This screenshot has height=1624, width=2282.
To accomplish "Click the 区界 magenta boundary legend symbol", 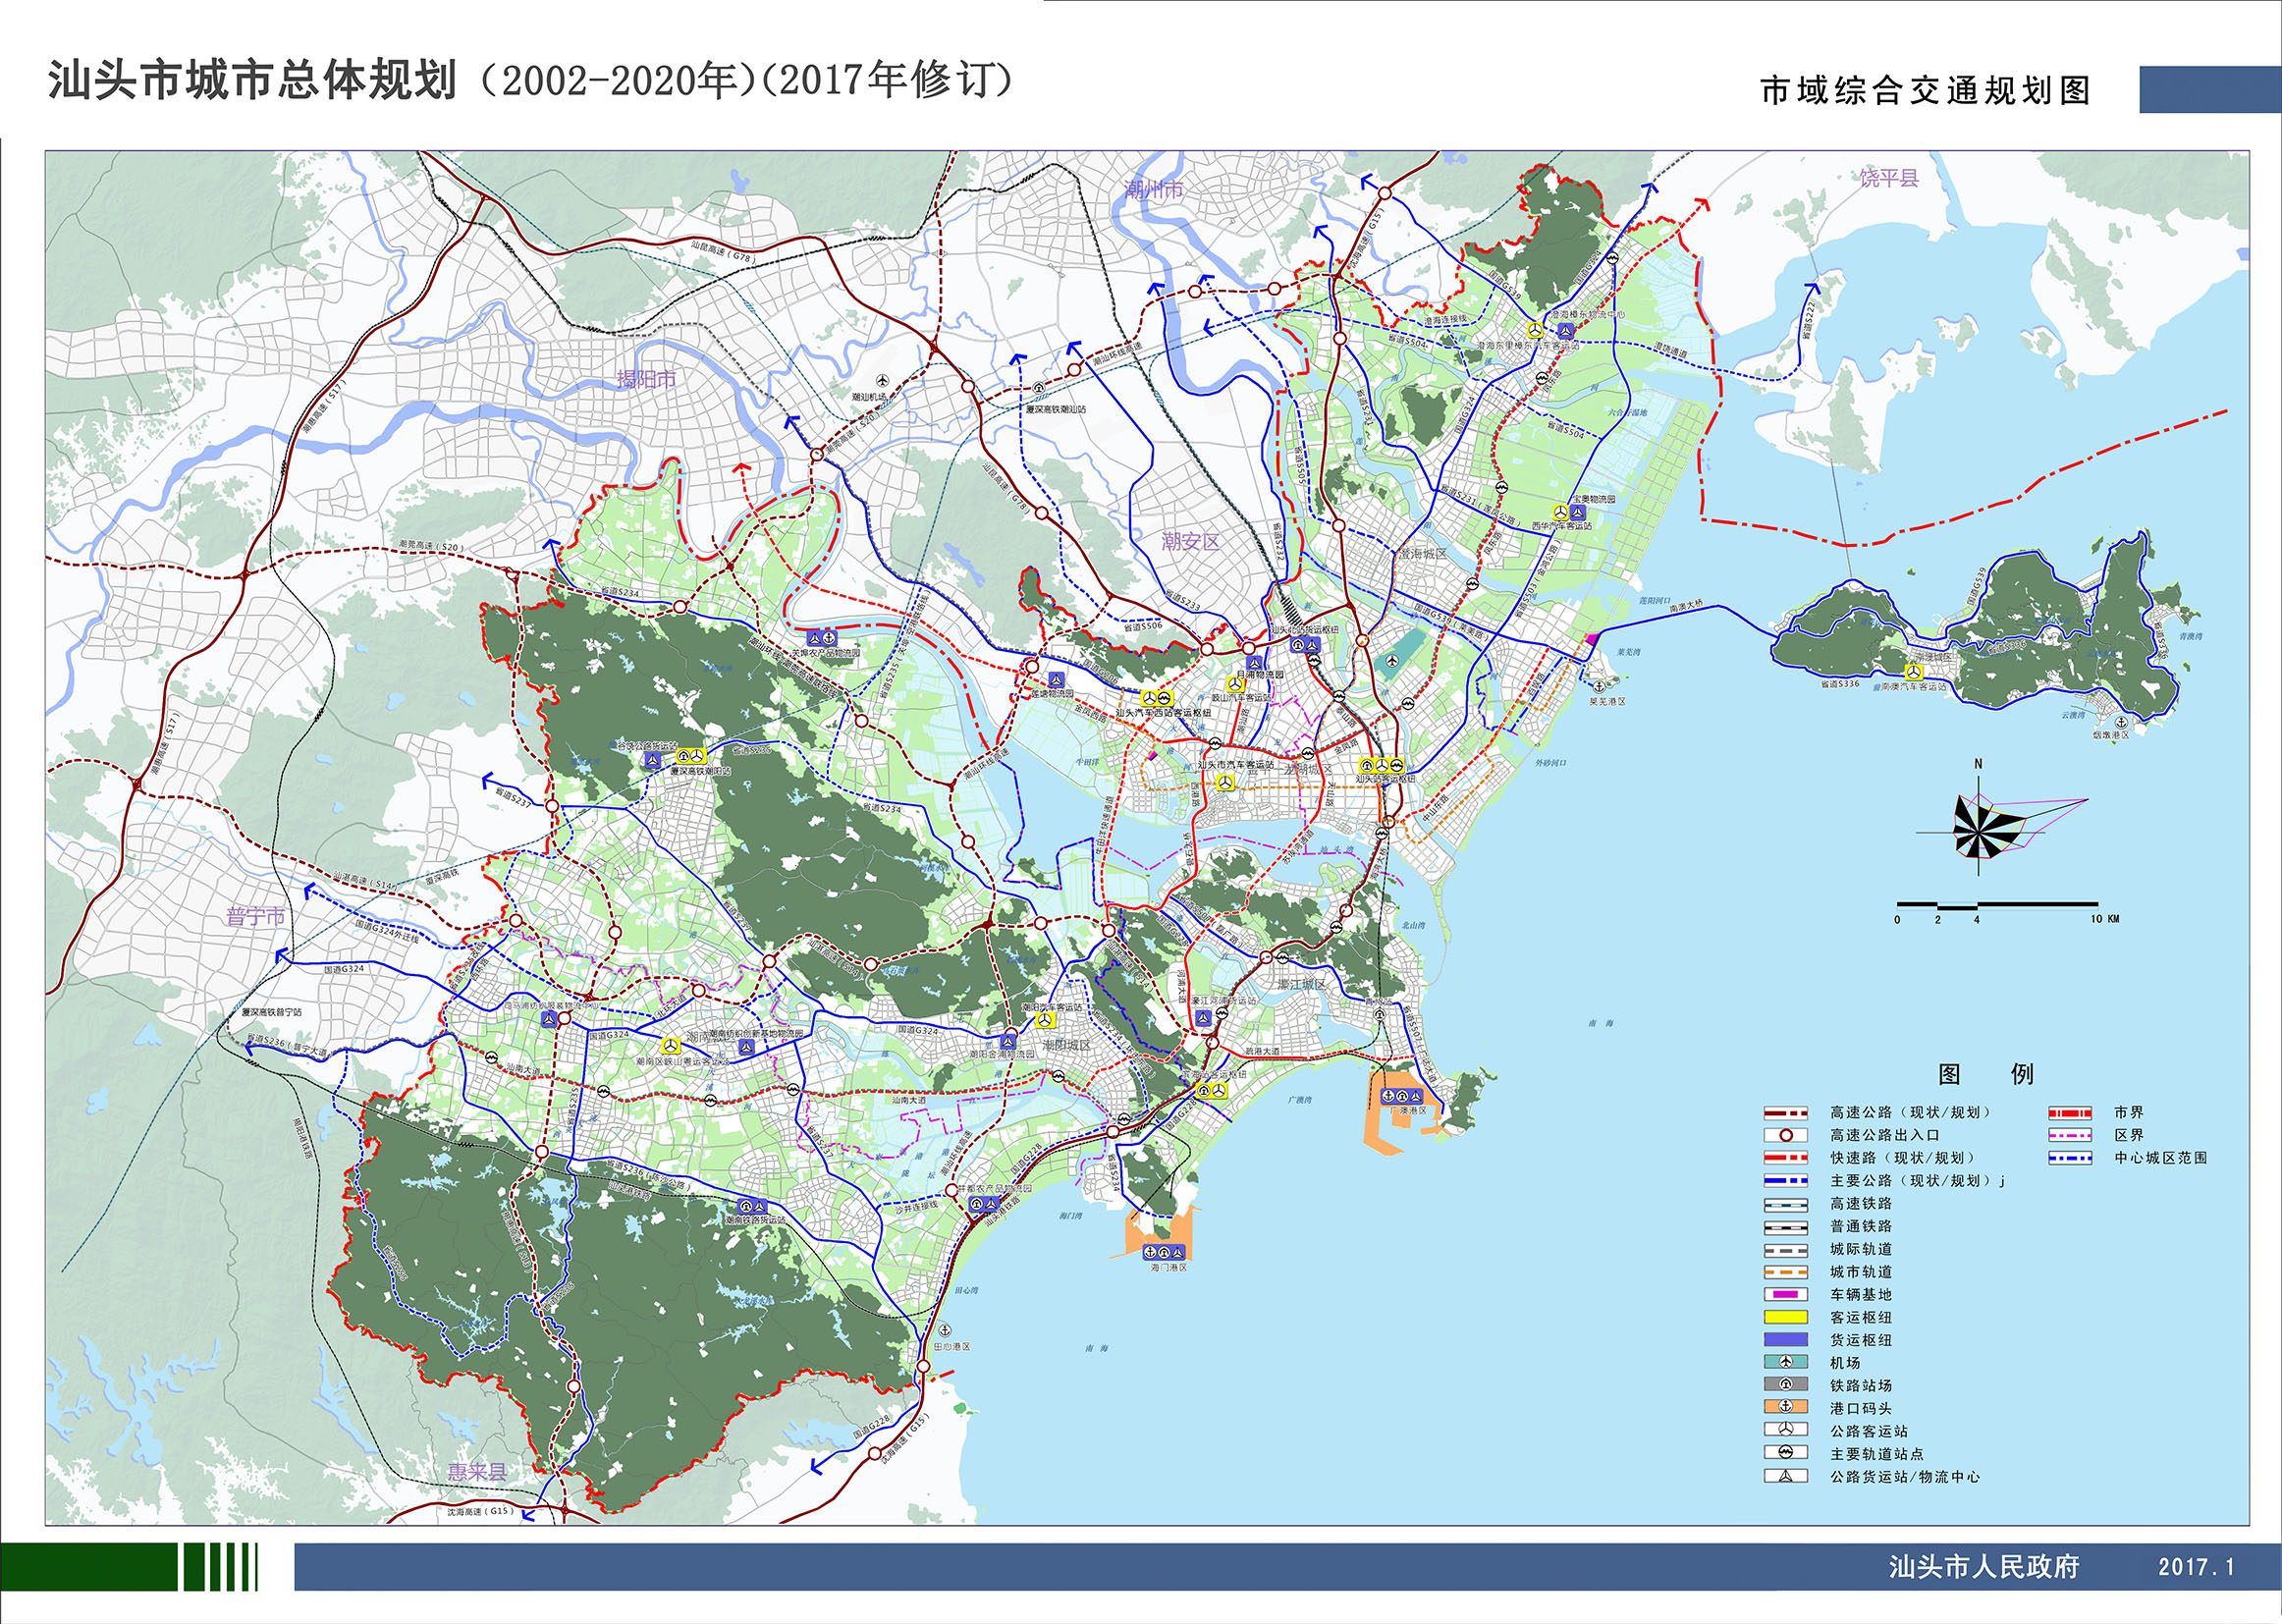I will [x=2070, y=1135].
